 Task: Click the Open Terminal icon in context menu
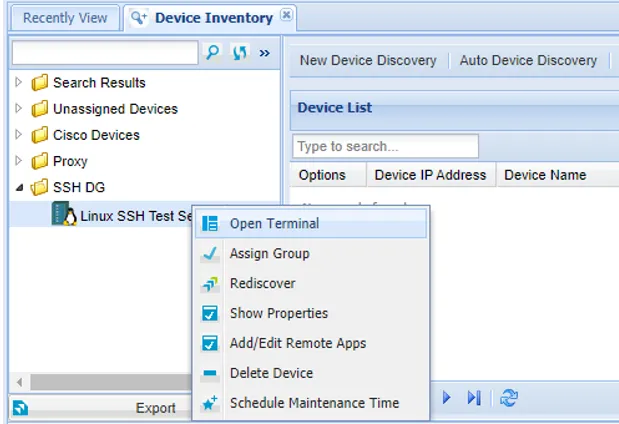(210, 223)
